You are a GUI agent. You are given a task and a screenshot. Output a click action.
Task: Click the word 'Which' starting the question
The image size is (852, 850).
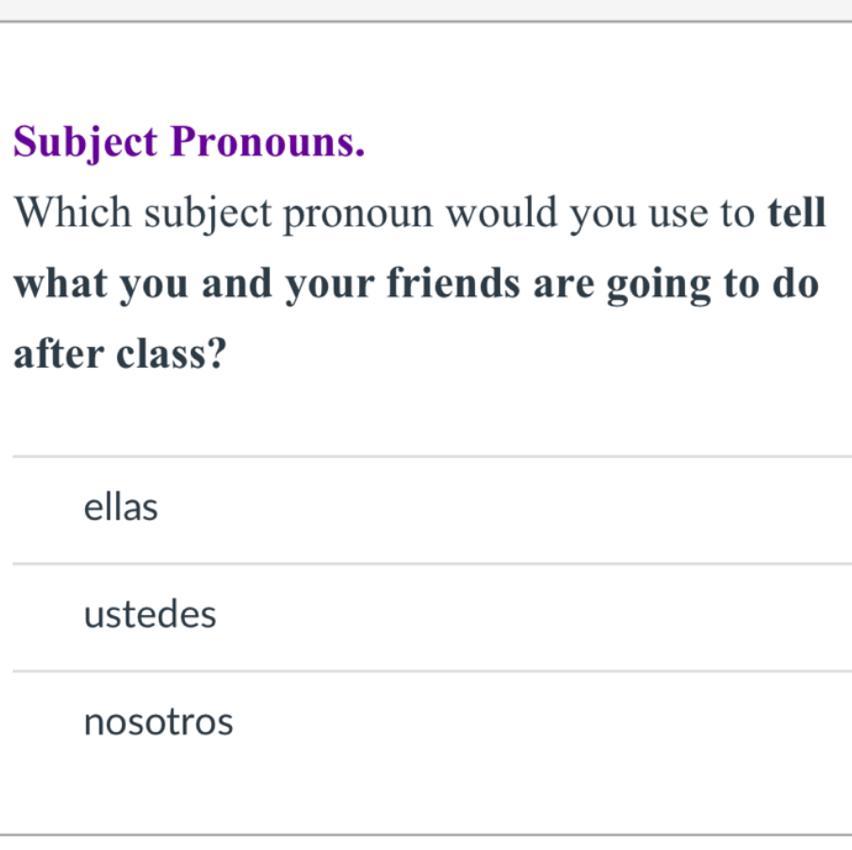[x=72, y=212]
